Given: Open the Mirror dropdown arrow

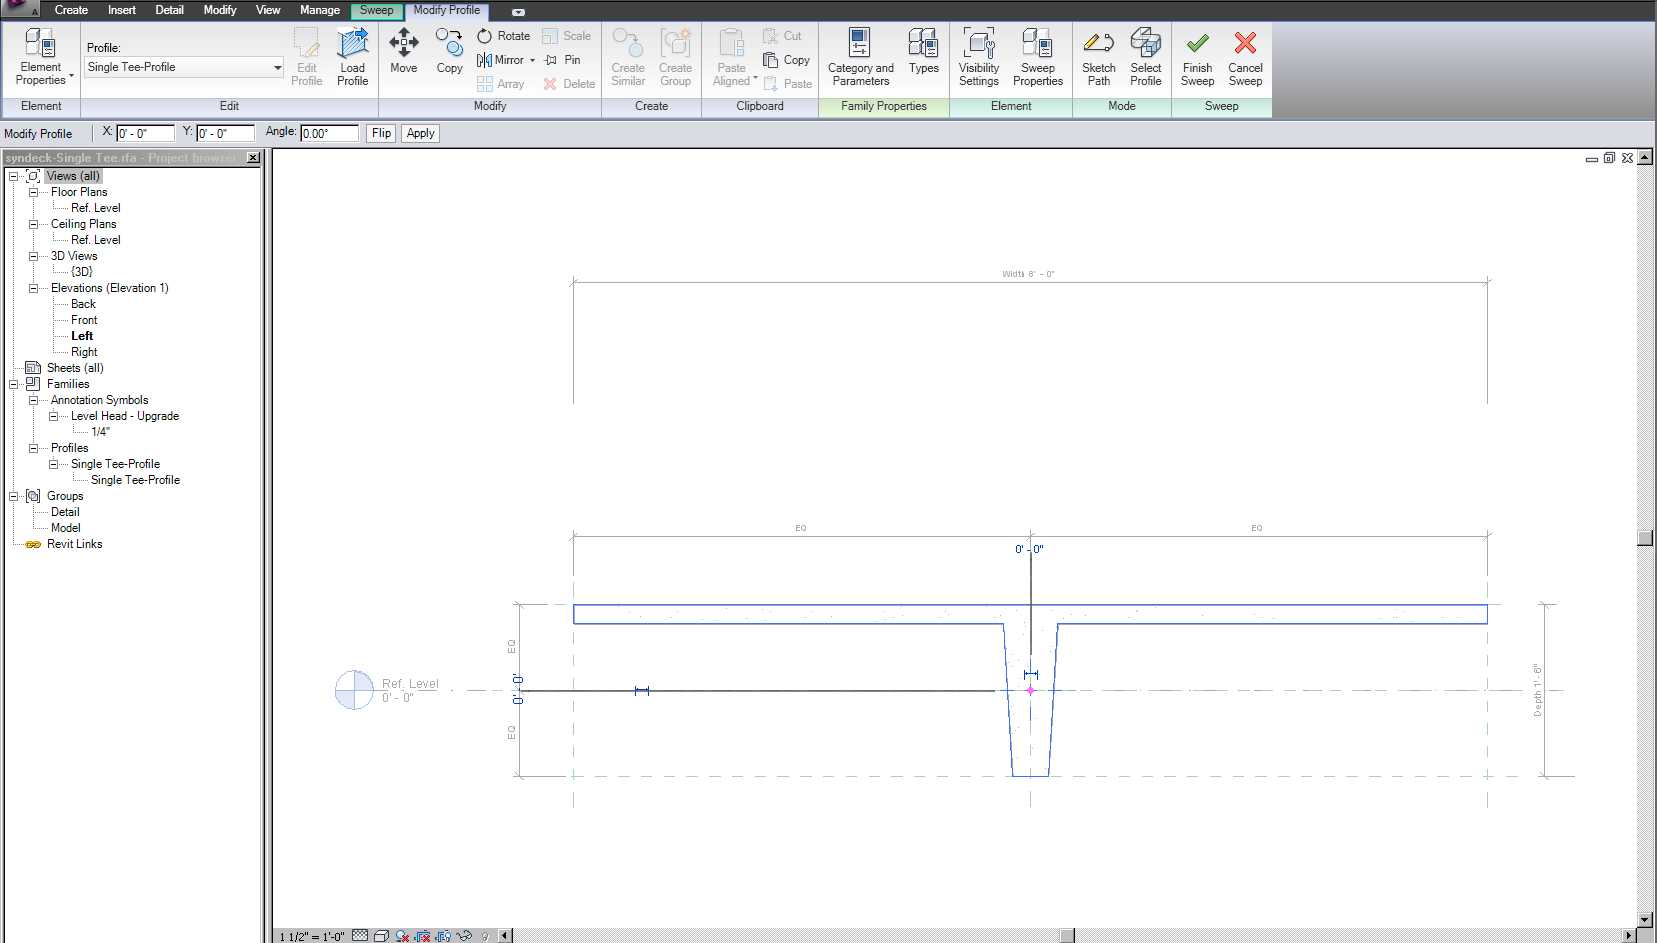Looking at the screenshot, I should (x=532, y=60).
